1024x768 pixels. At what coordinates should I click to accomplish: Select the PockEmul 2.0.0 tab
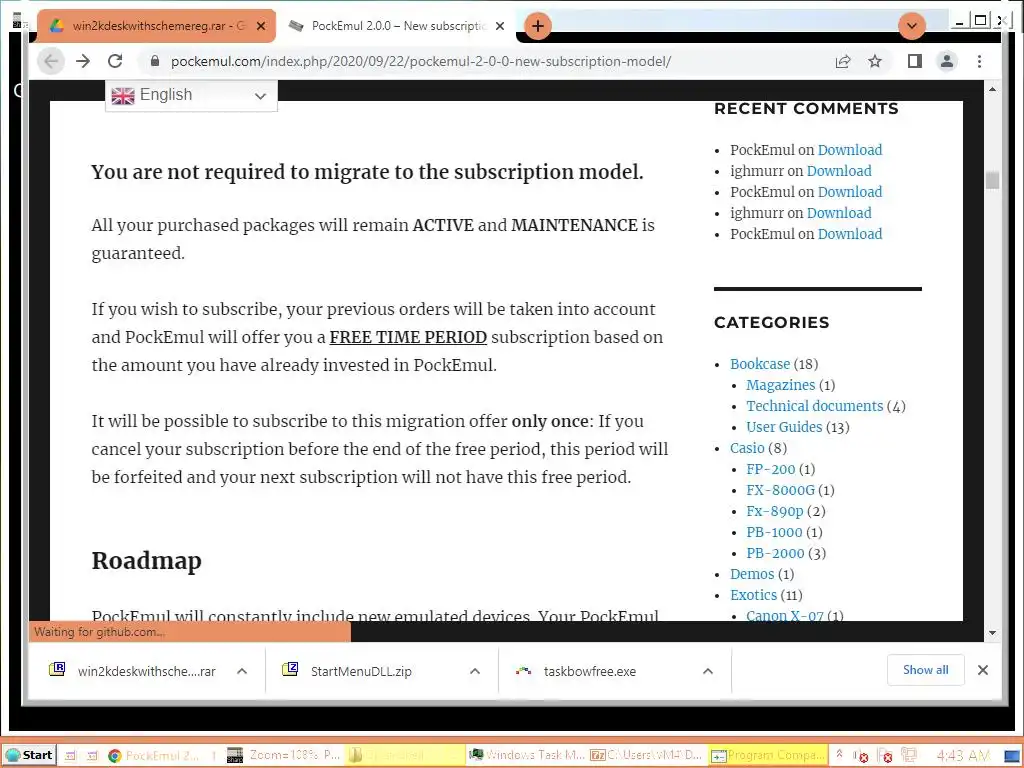tap(396, 26)
